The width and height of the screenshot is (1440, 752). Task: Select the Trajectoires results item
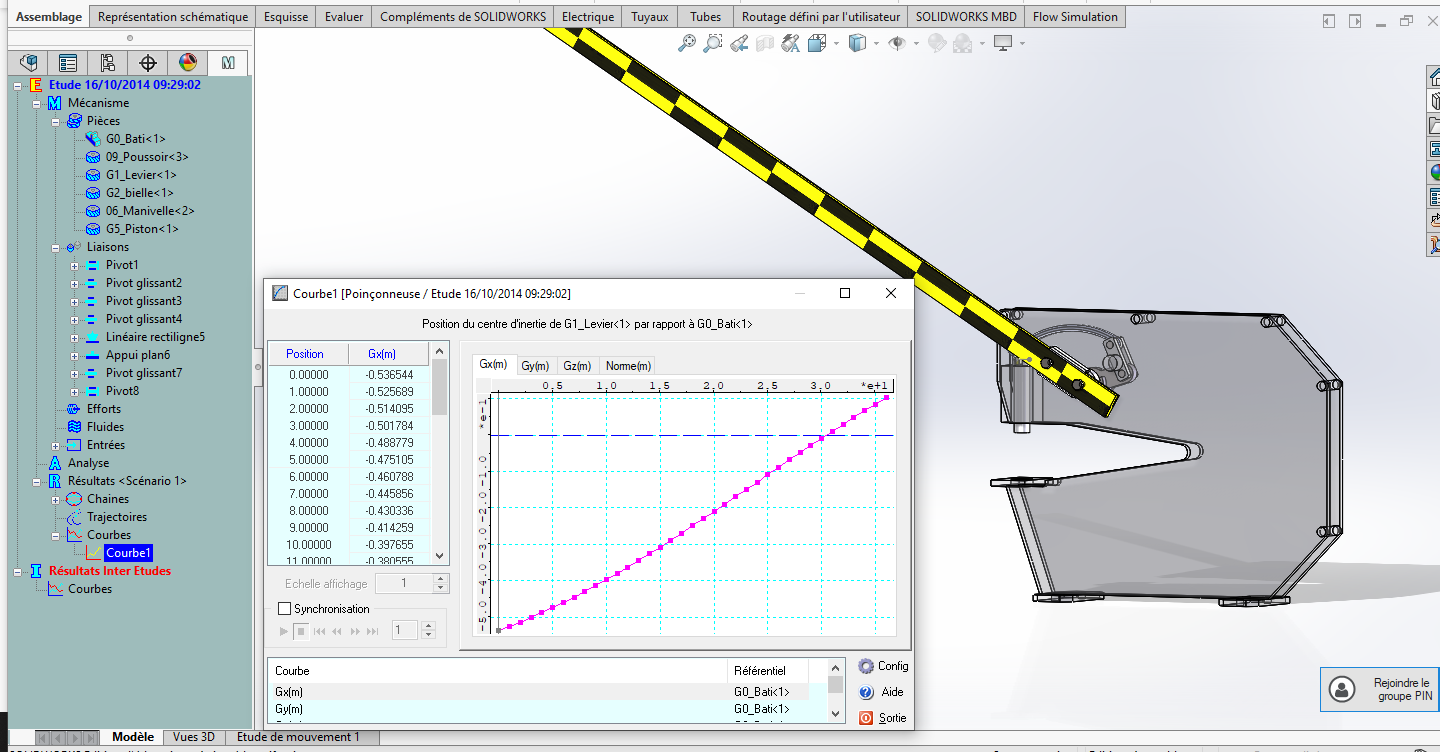(x=117, y=517)
